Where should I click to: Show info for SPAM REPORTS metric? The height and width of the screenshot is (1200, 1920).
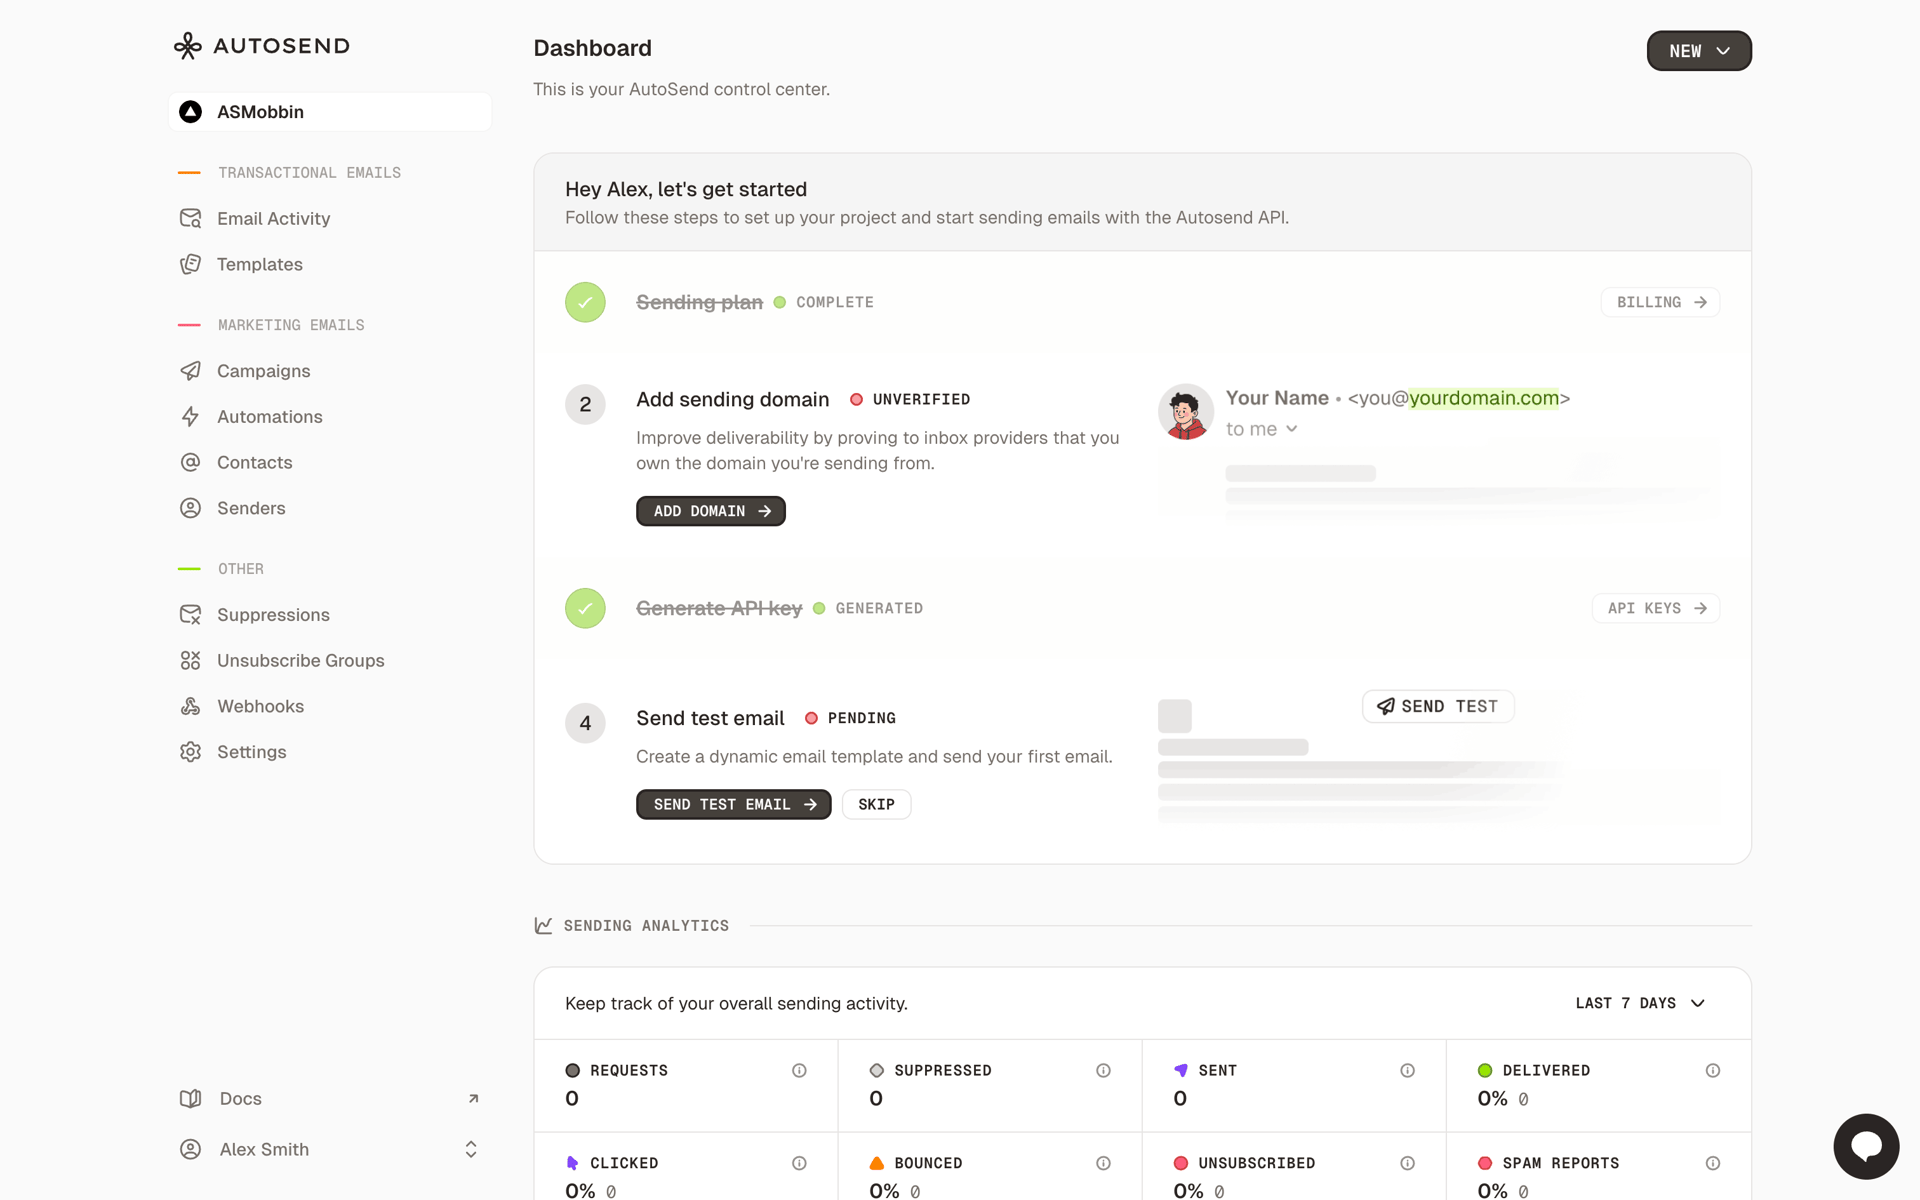(x=1712, y=1164)
